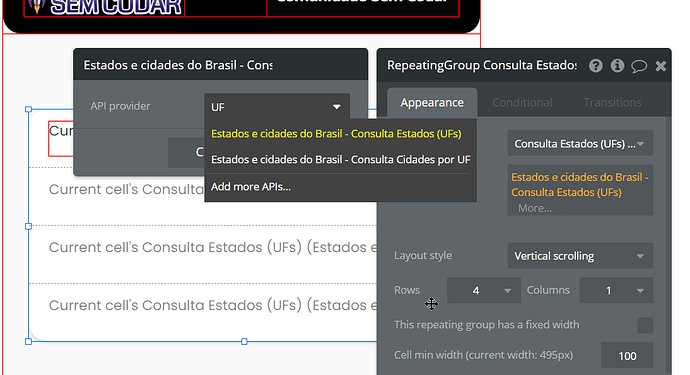The width and height of the screenshot is (690, 375).
Task: Click the Sem Codar logo in header
Action: 104,8
